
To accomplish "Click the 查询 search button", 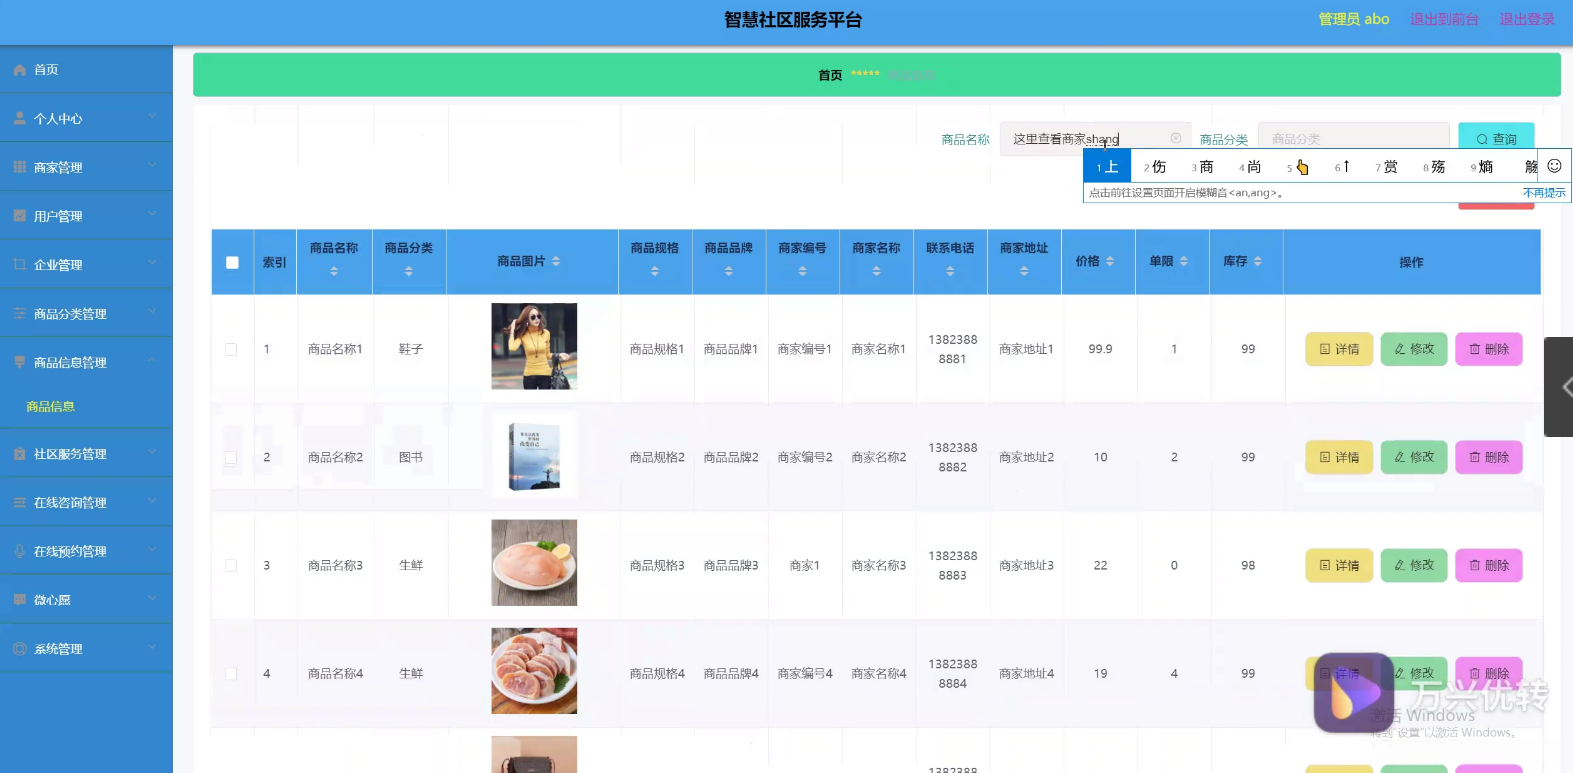I will tap(1496, 139).
